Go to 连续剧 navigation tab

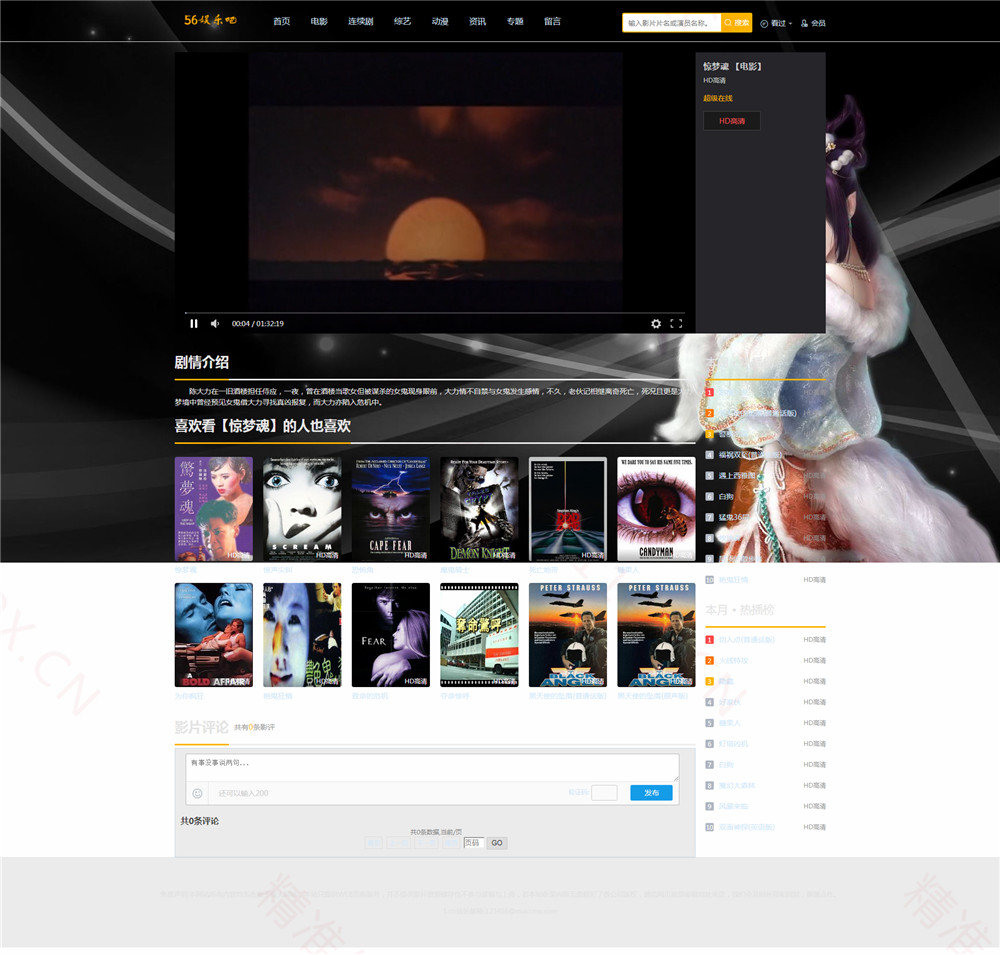pyautogui.click(x=360, y=21)
